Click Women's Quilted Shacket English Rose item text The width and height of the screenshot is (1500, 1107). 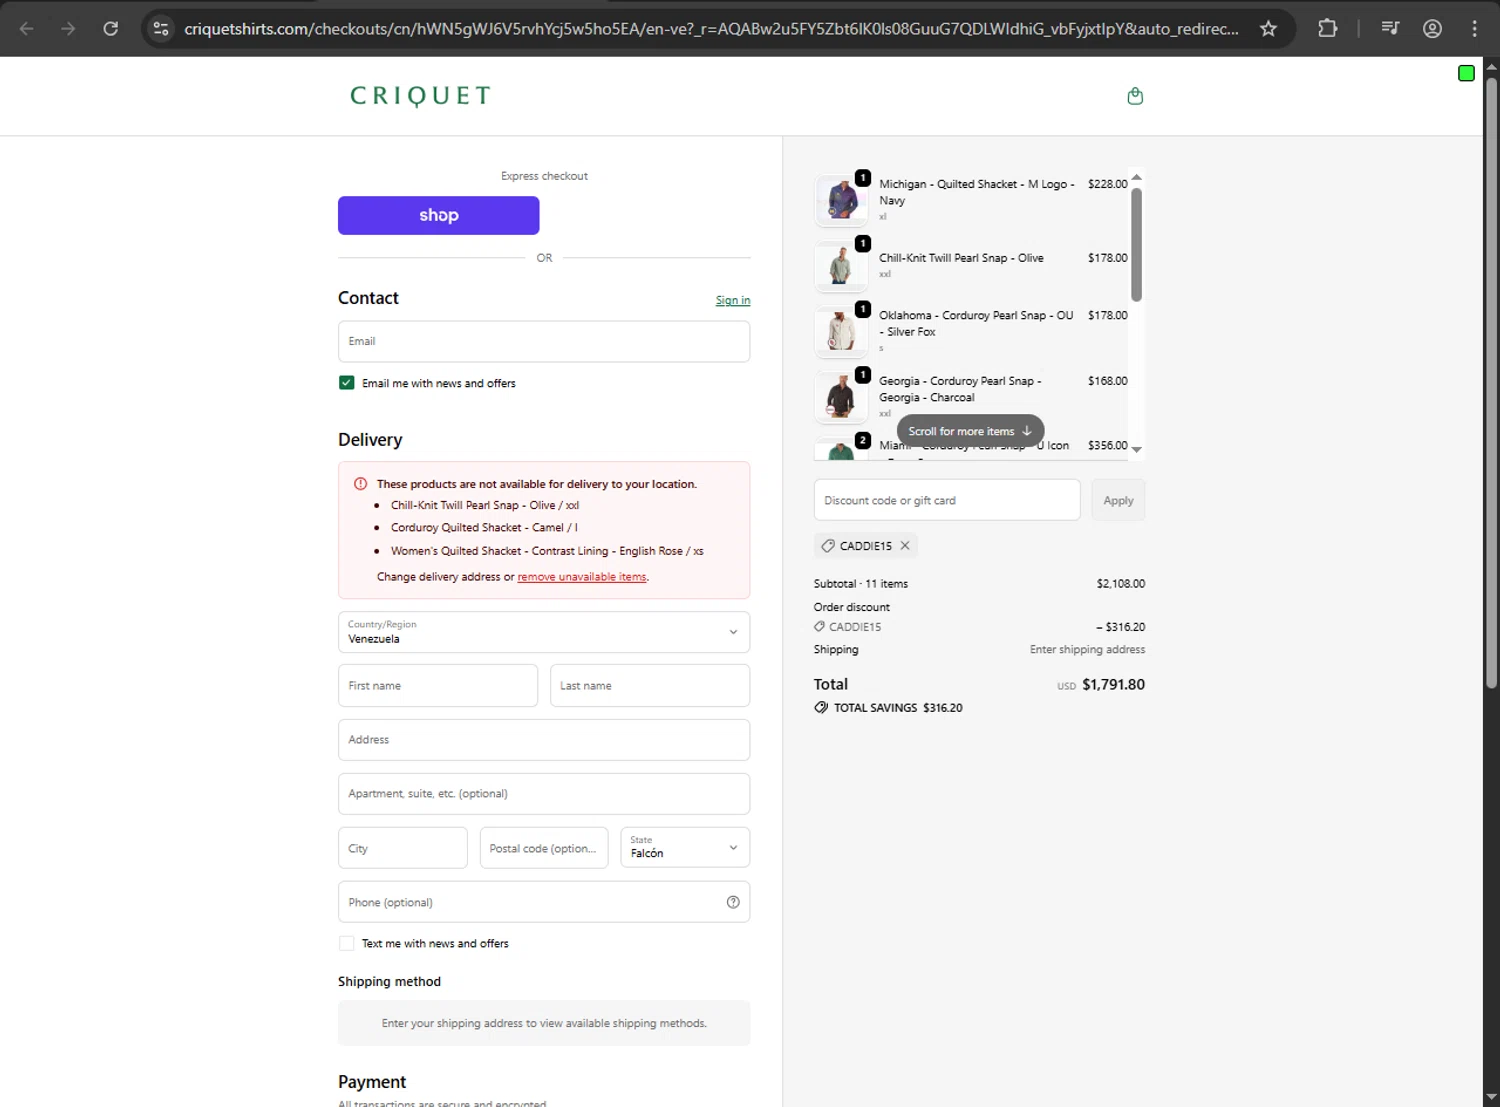547,551
